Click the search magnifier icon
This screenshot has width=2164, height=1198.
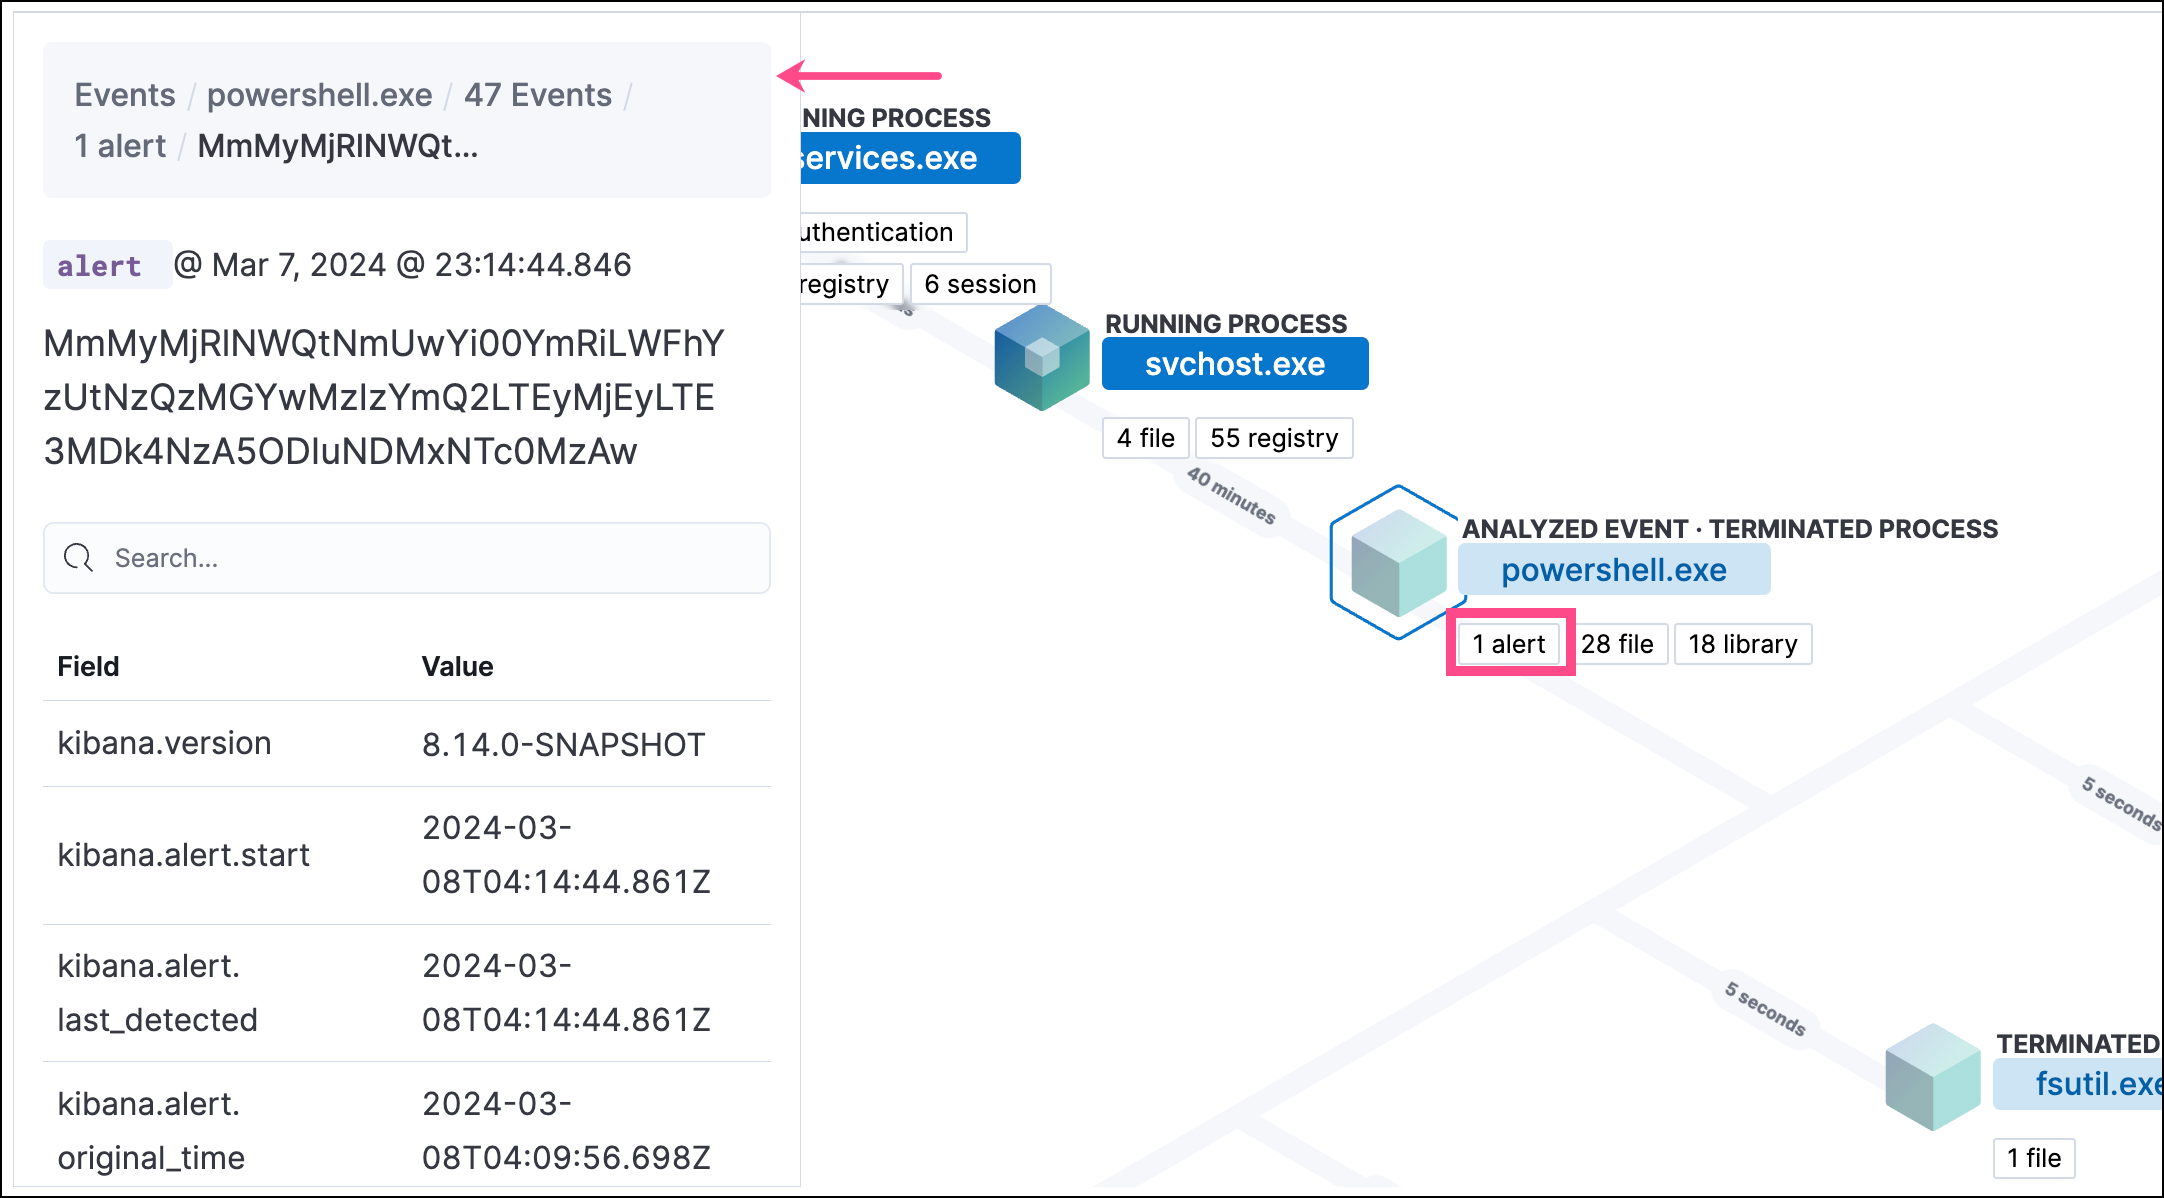[78, 558]
